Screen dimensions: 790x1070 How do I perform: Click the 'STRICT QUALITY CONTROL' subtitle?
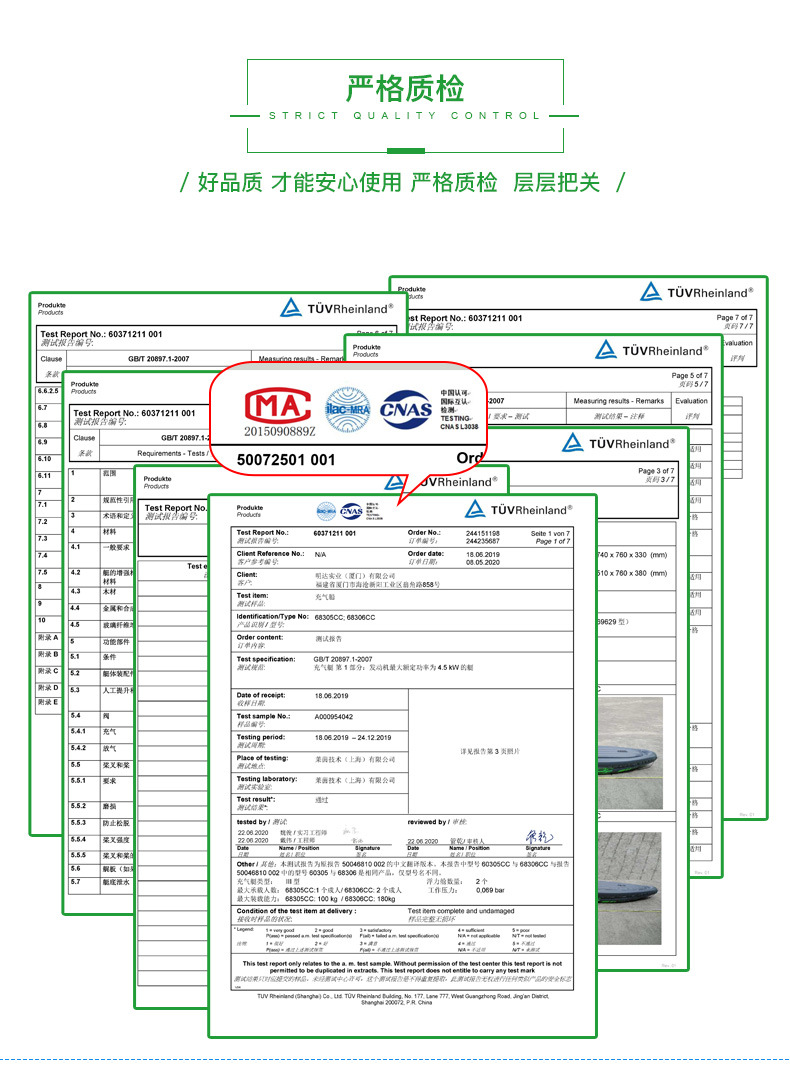point(405,116)
